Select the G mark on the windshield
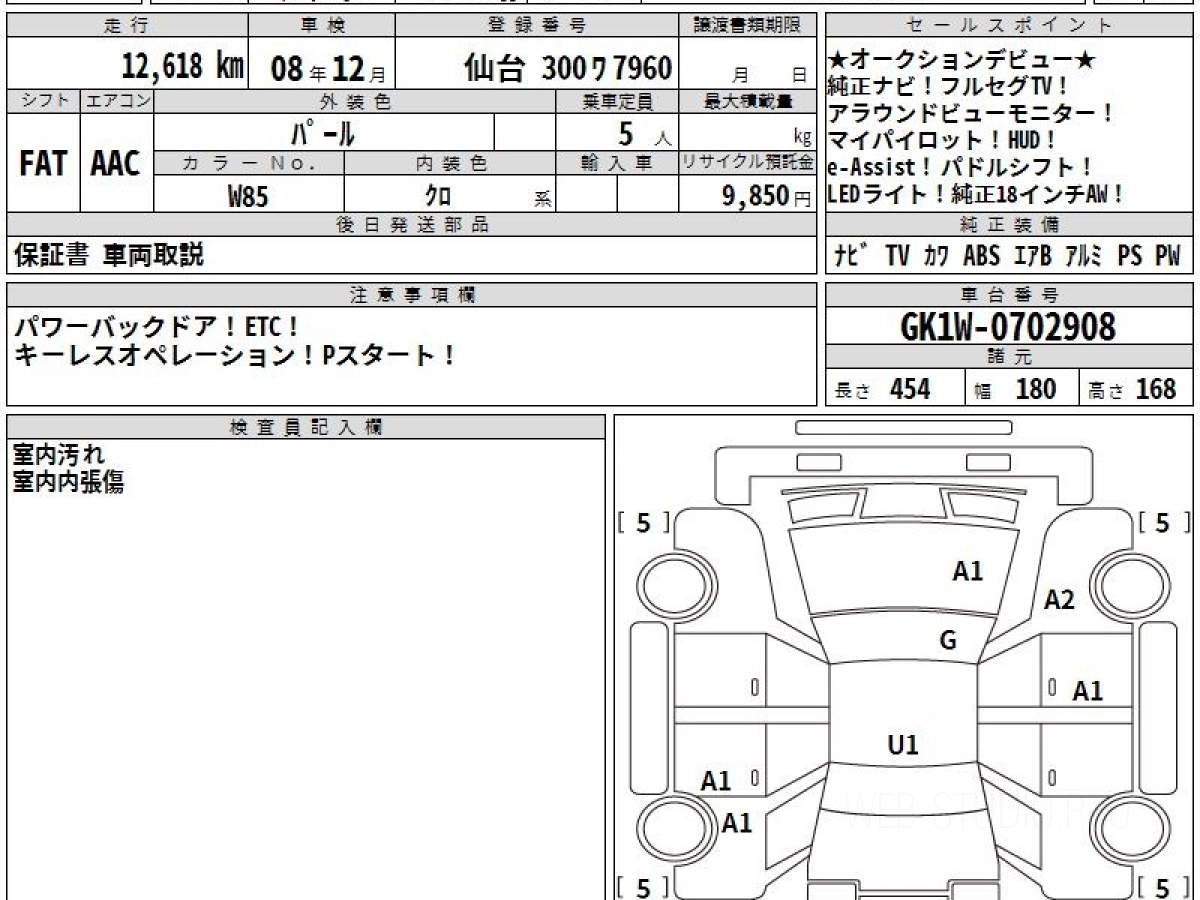 (948, 640)
